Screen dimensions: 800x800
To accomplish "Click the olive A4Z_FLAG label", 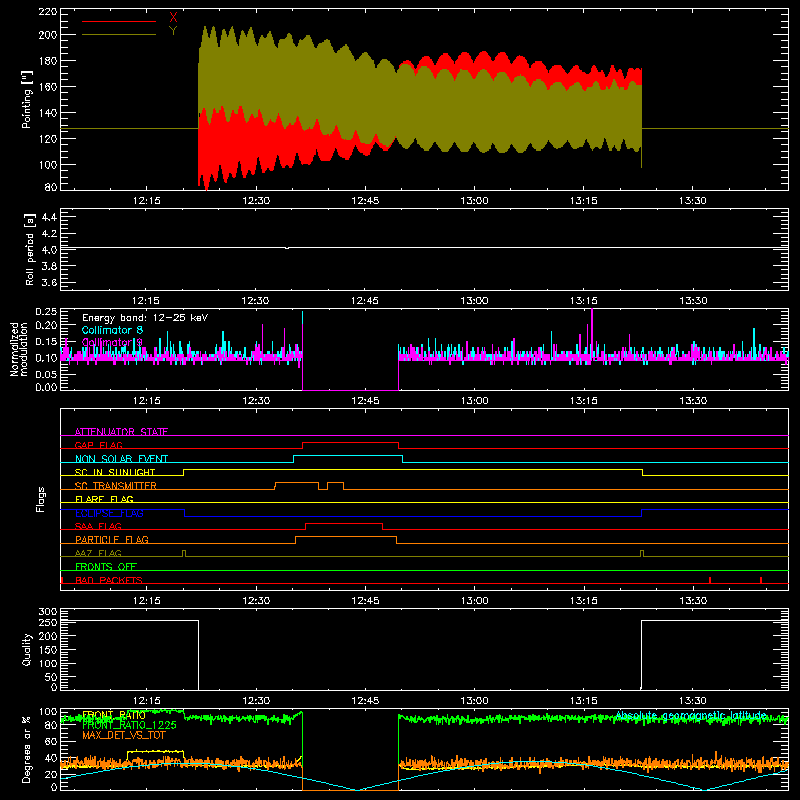I will (x=98, y=553).
